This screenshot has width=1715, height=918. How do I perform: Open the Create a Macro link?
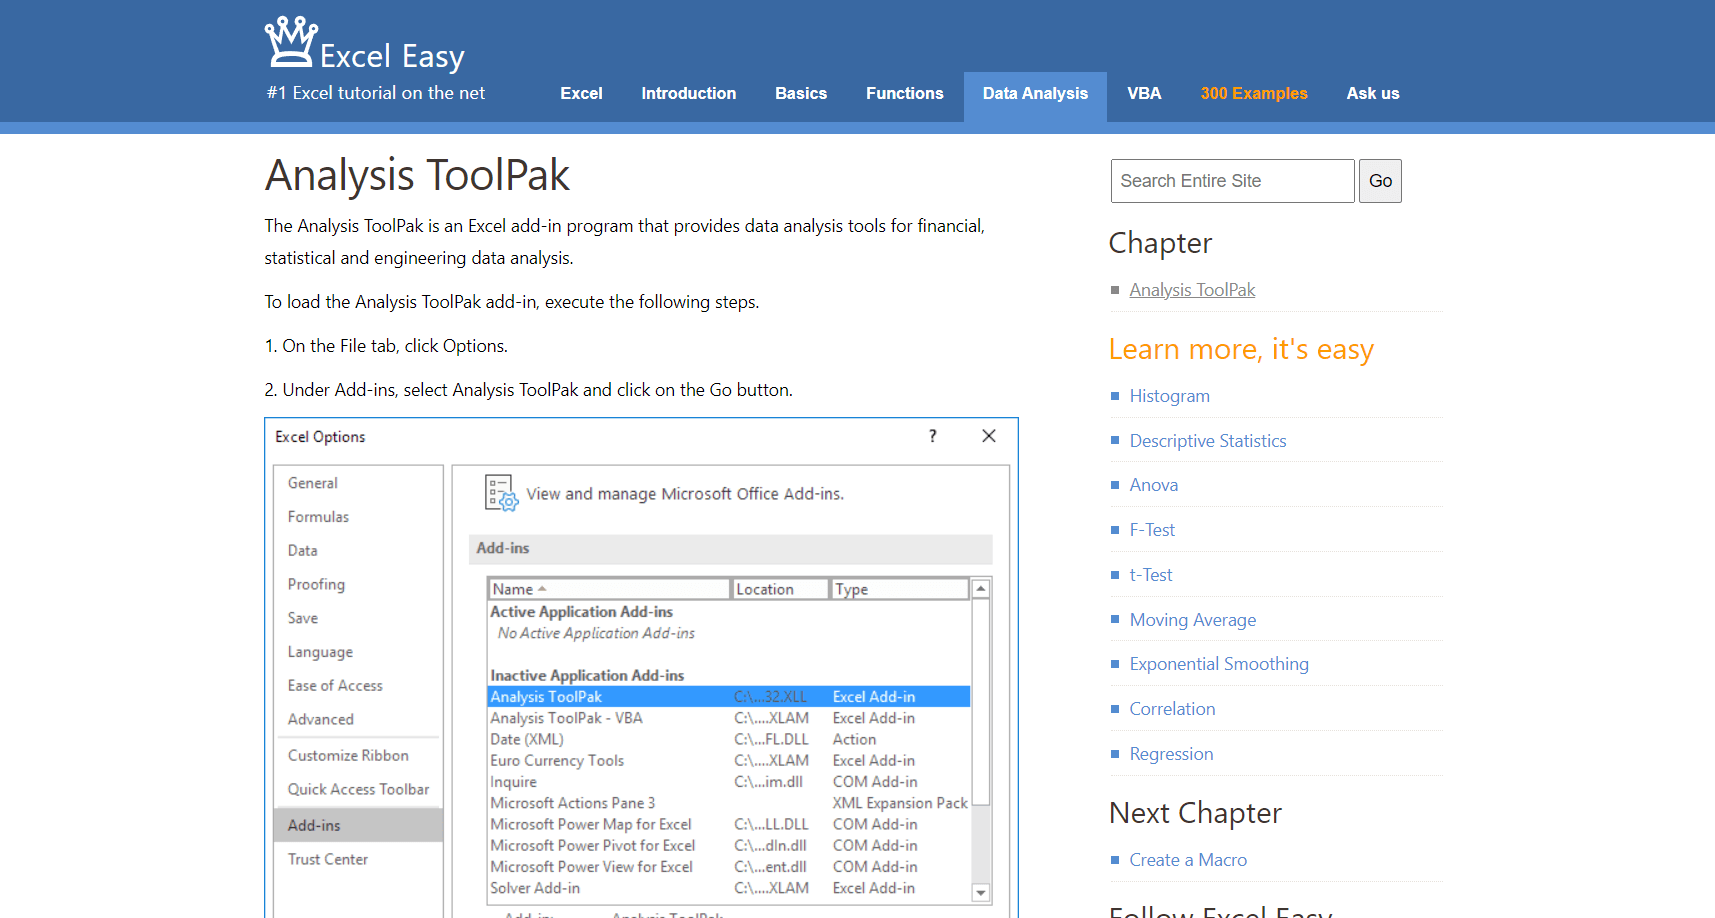(1187, 860)
